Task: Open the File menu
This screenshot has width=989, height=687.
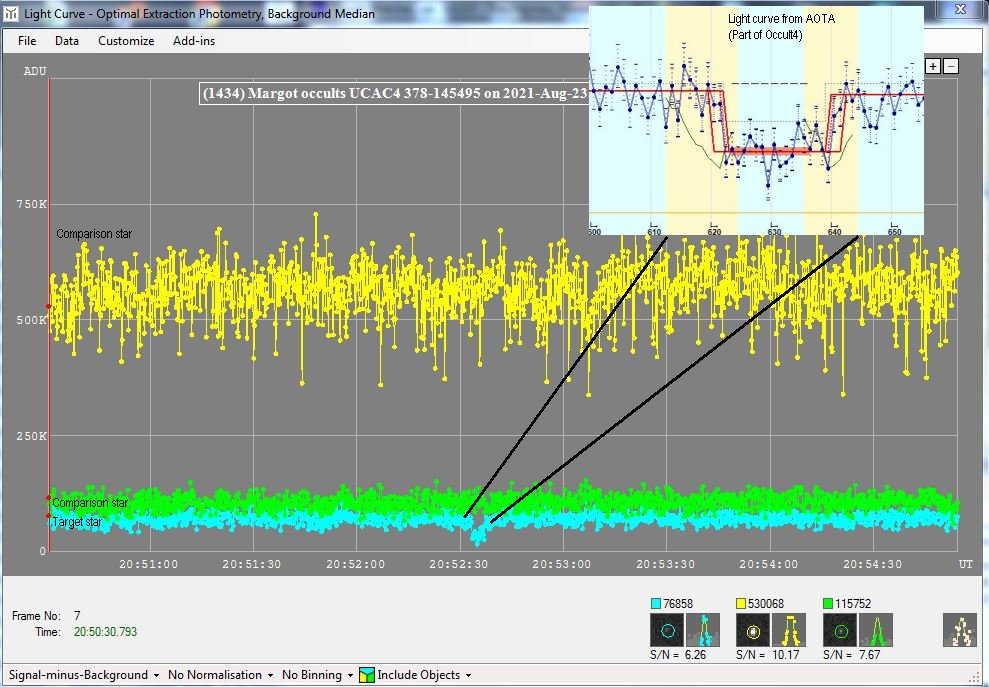Action: pos(27,41)
